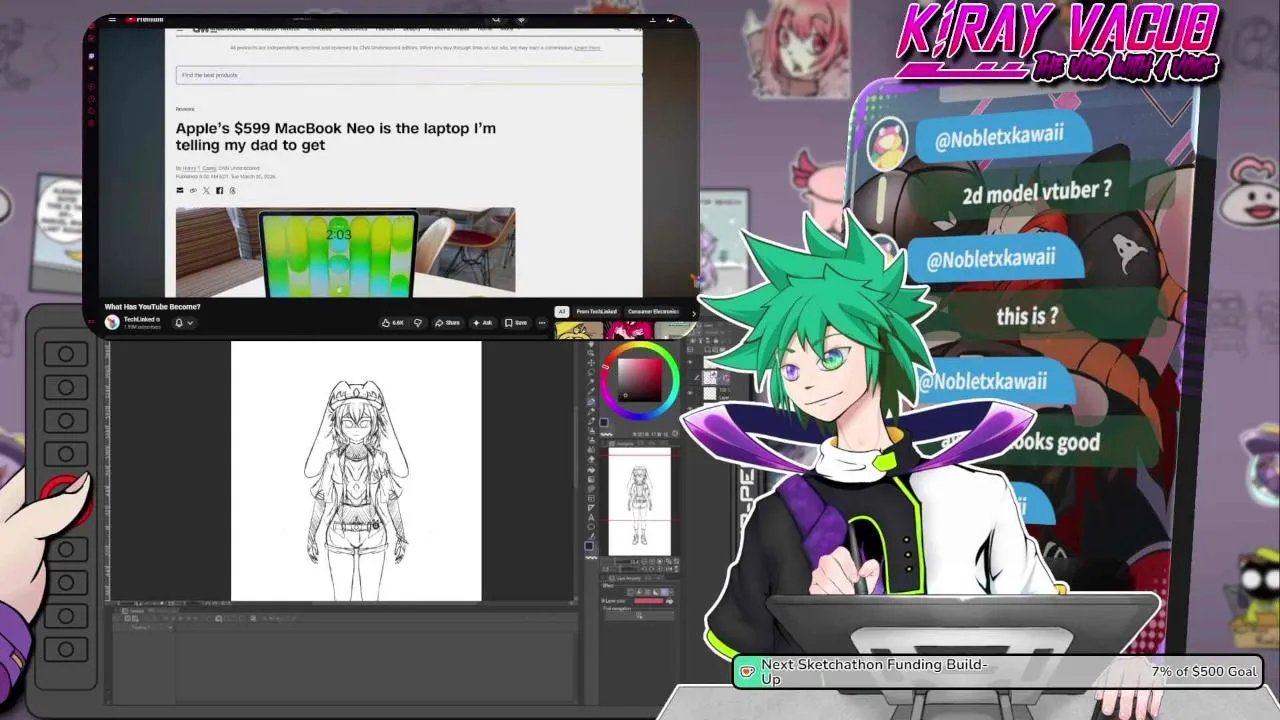Open YouTube search magnifier icon
The width and height of the screenshot is (1280, 720).
coord(496,19)
